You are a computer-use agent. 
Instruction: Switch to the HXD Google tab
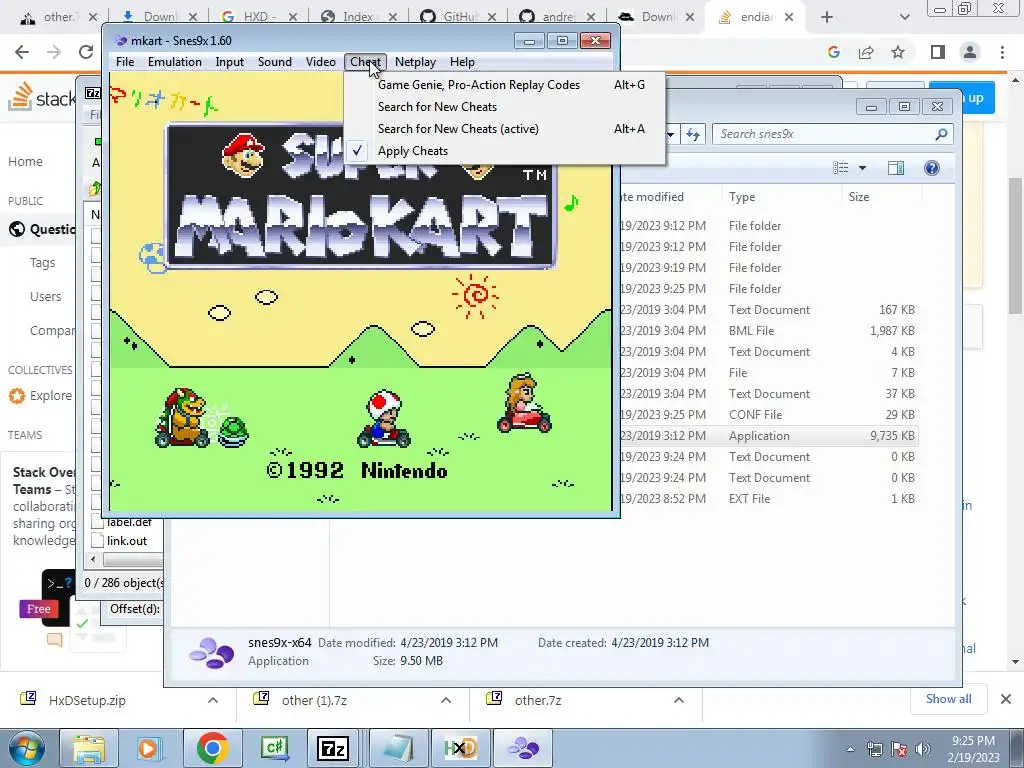pos(258,17)
